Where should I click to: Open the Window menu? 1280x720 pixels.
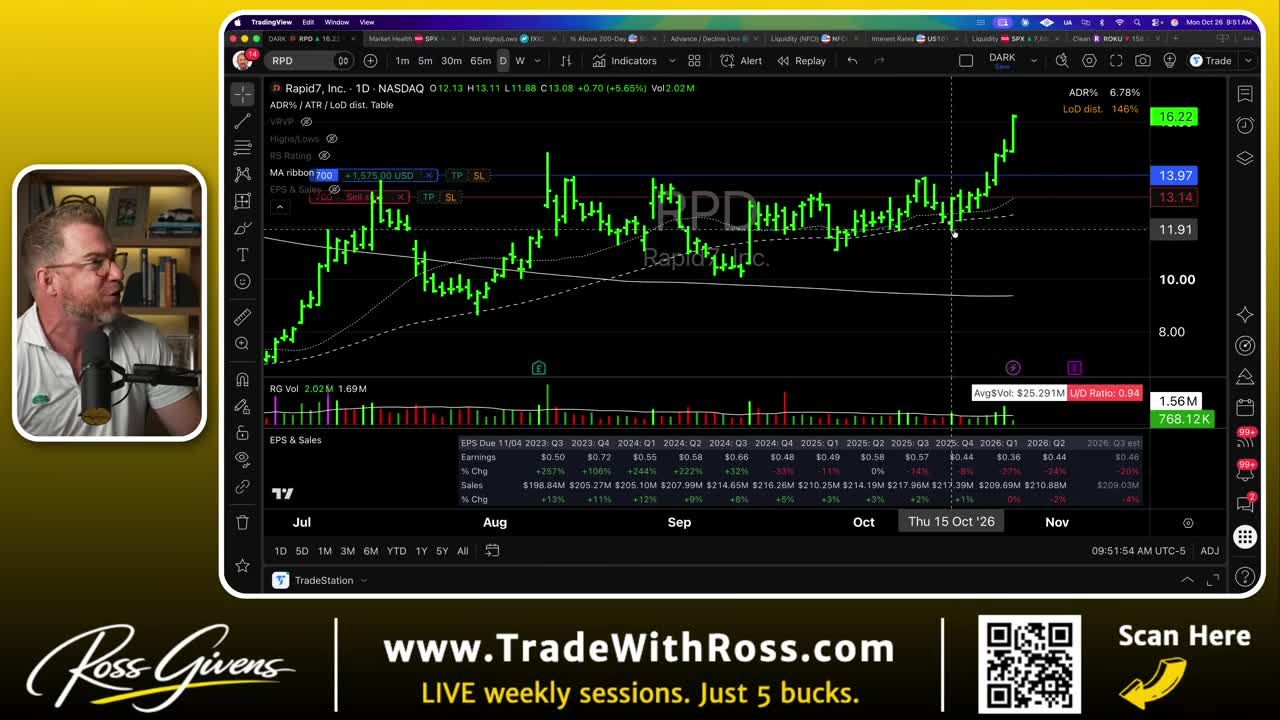click(x=337, y=22)
